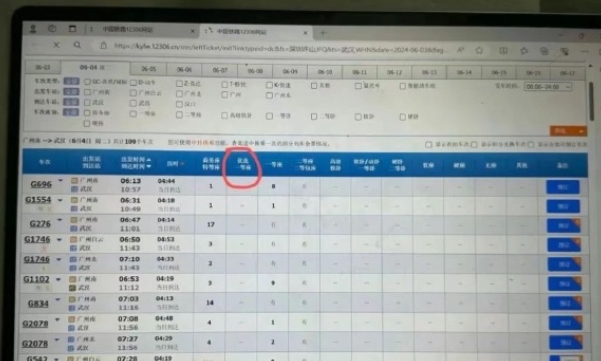Expand stop details arrow beside G696

pyautogui.click(x=61, y=180)
